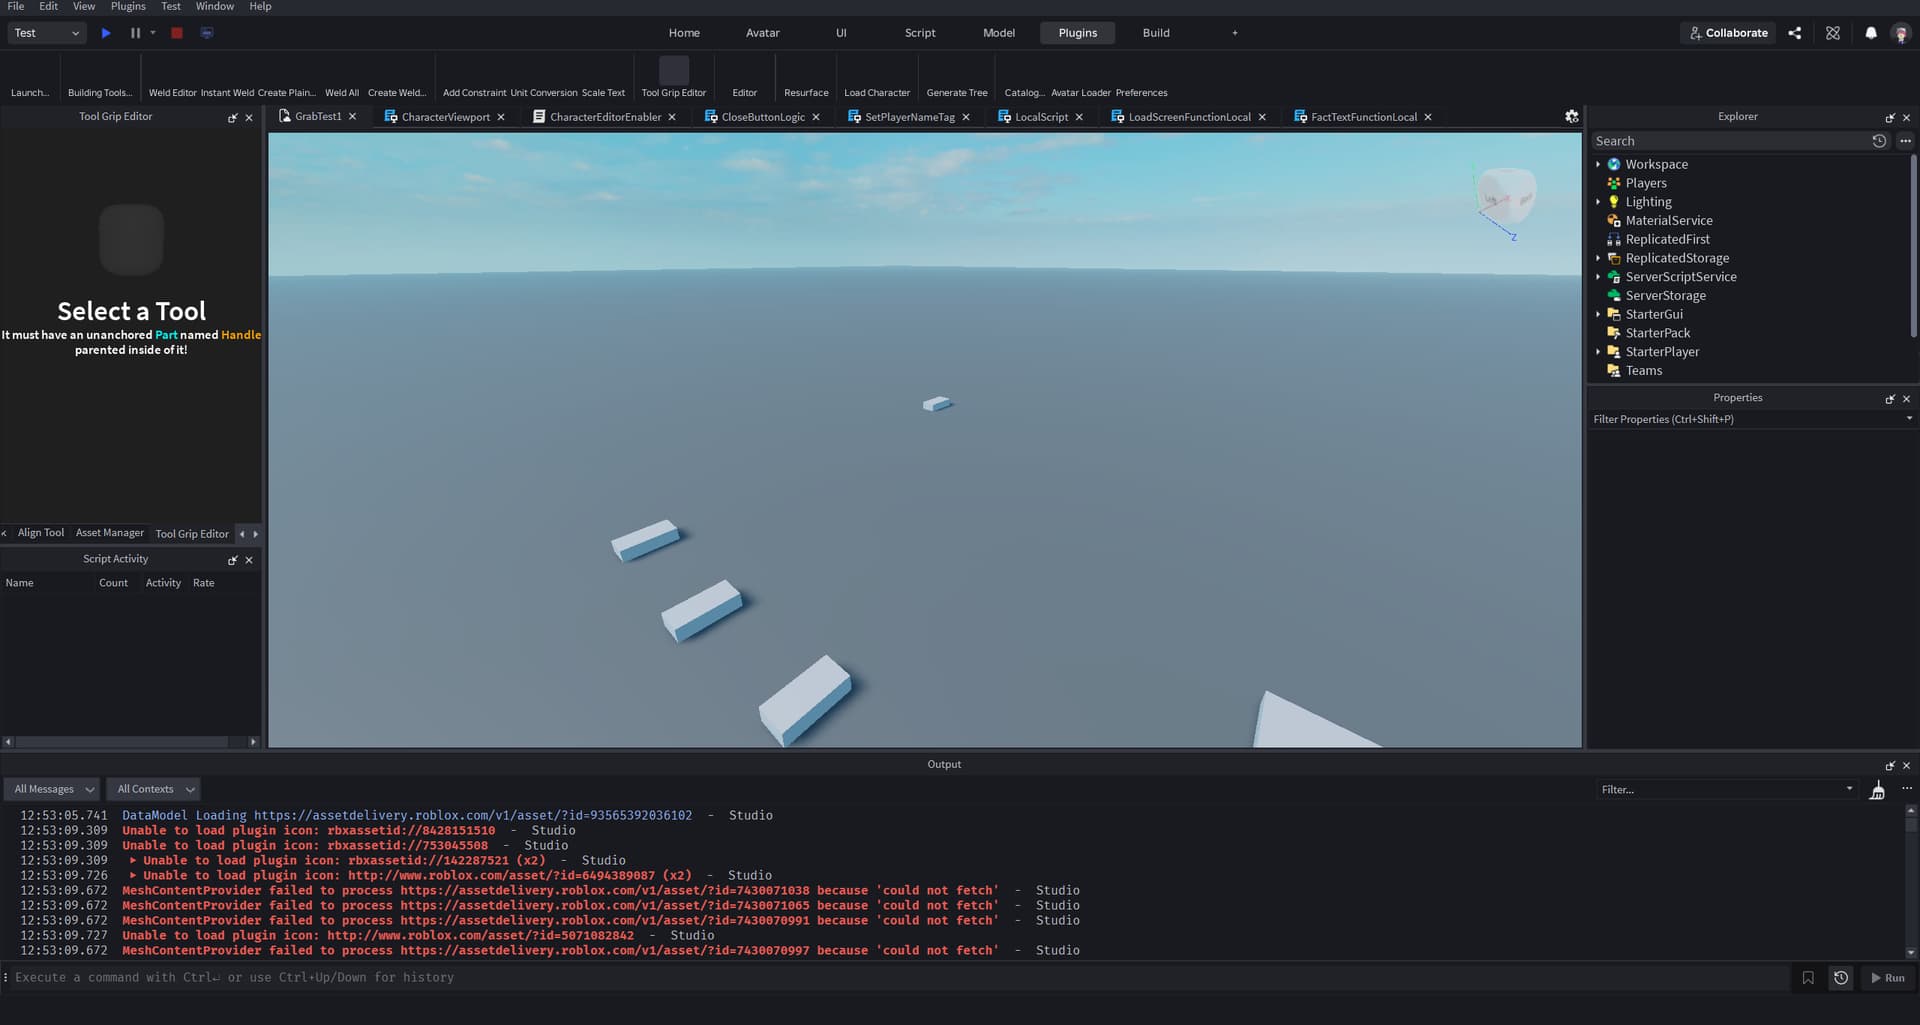Click the command bar bookmark icon
The width and height of the screenshot is (1920, 1025).
(1808, 978)
